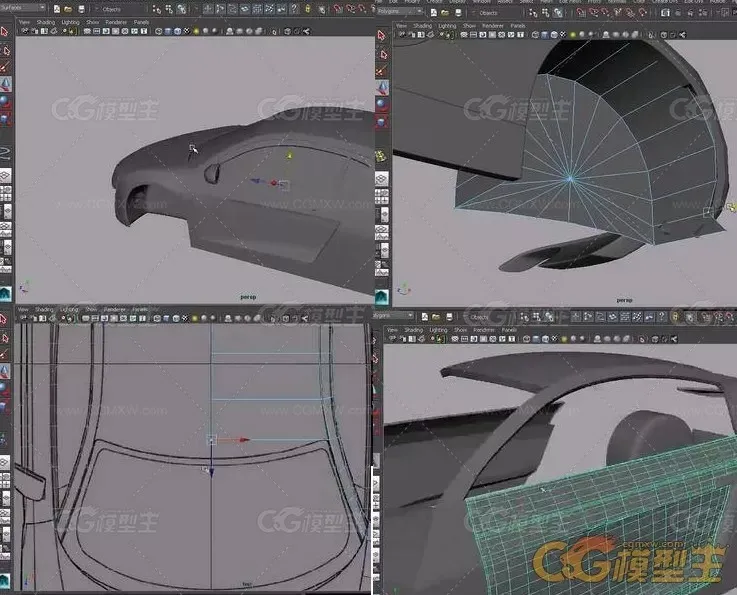737x595 pixels.
Task: Open View menu in top-left viewport
Action: click(x=24, y=22)
